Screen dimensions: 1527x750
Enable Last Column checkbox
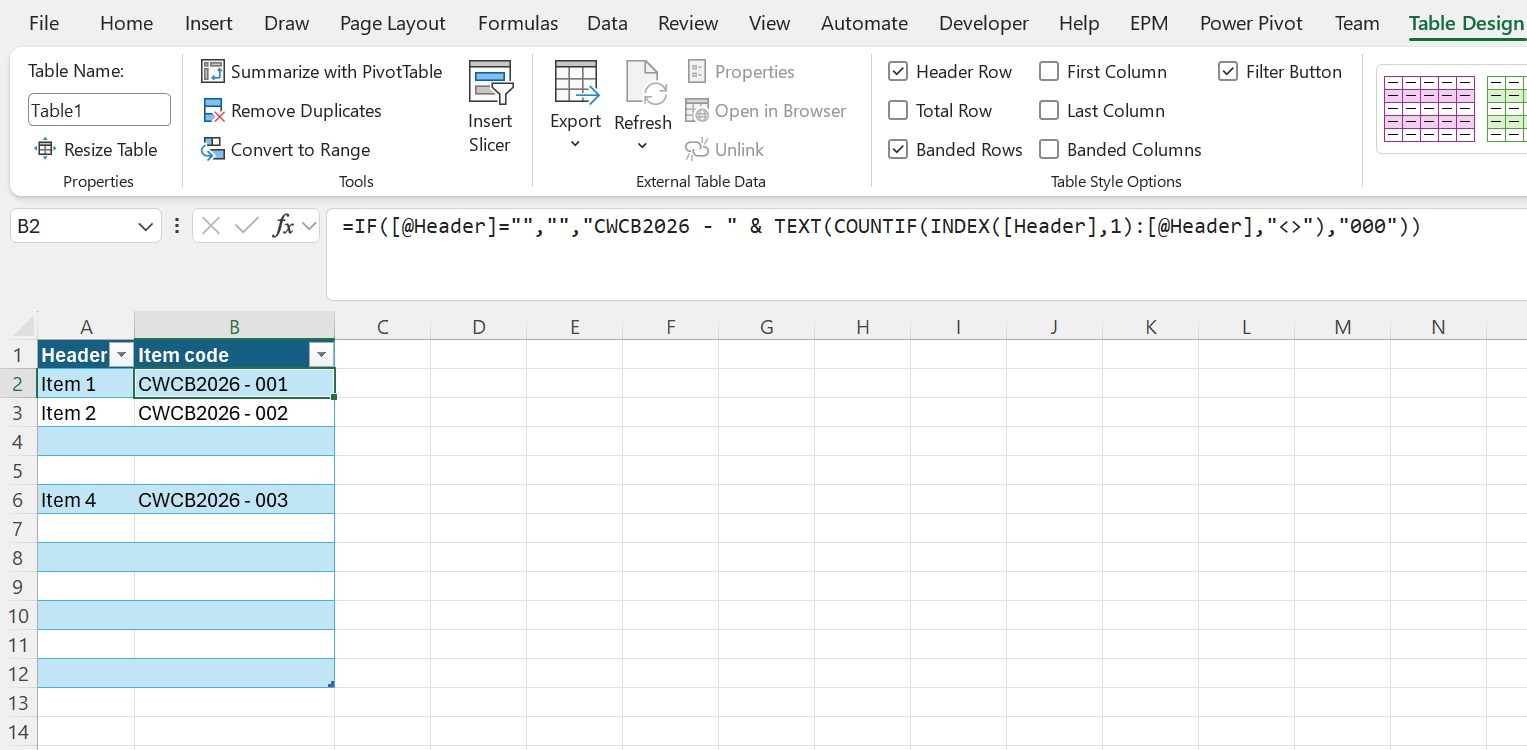pos(1049,110)
